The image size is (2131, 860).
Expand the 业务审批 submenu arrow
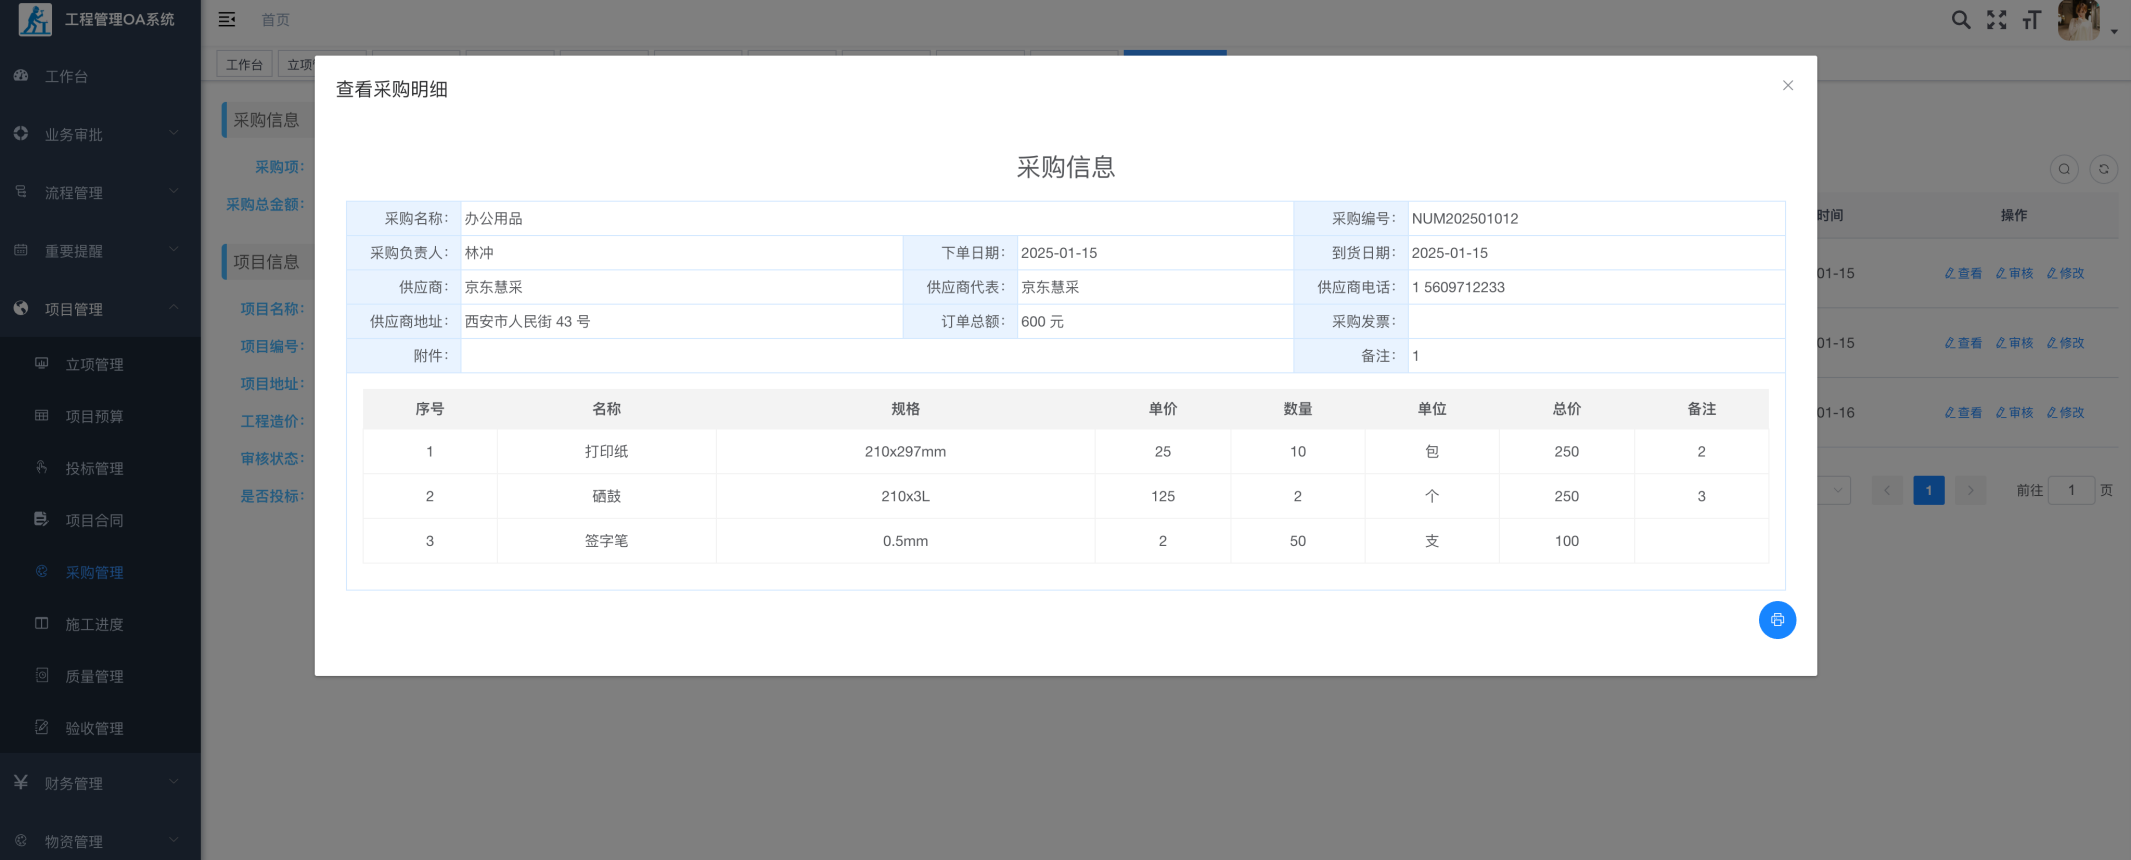[174, 133]
